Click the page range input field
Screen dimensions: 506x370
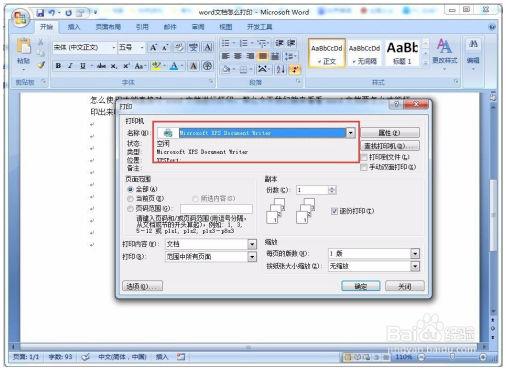click(216, 209)
